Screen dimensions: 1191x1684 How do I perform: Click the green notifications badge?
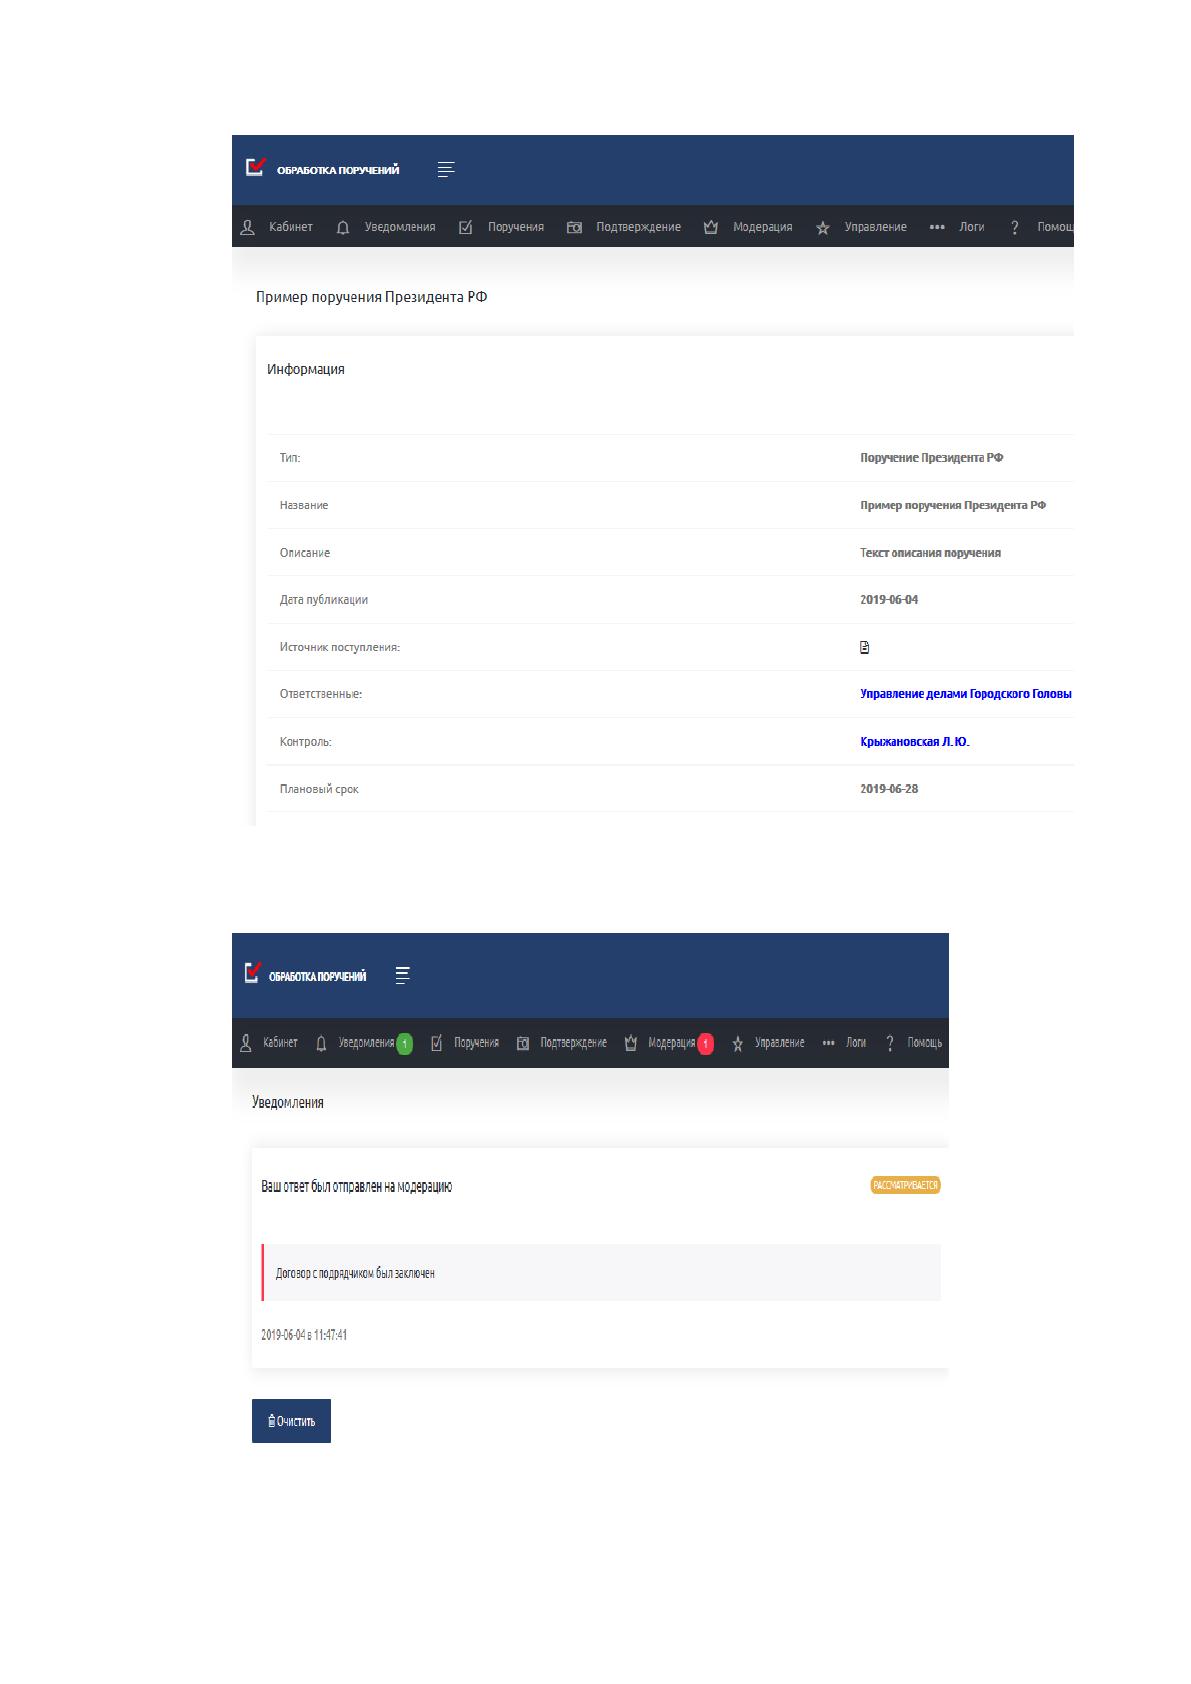[x=405, y=1043]
